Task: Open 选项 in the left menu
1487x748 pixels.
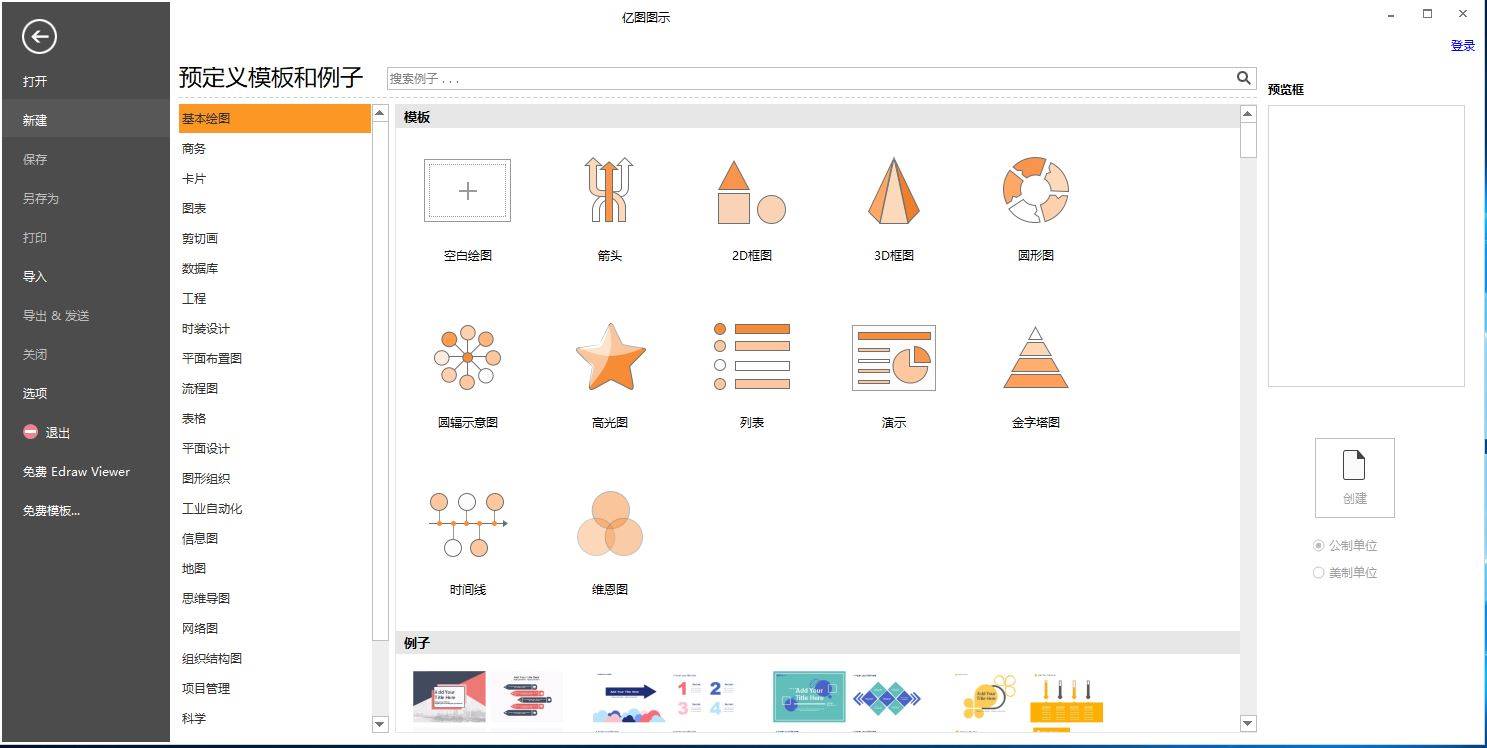Action: click(35, 394)
